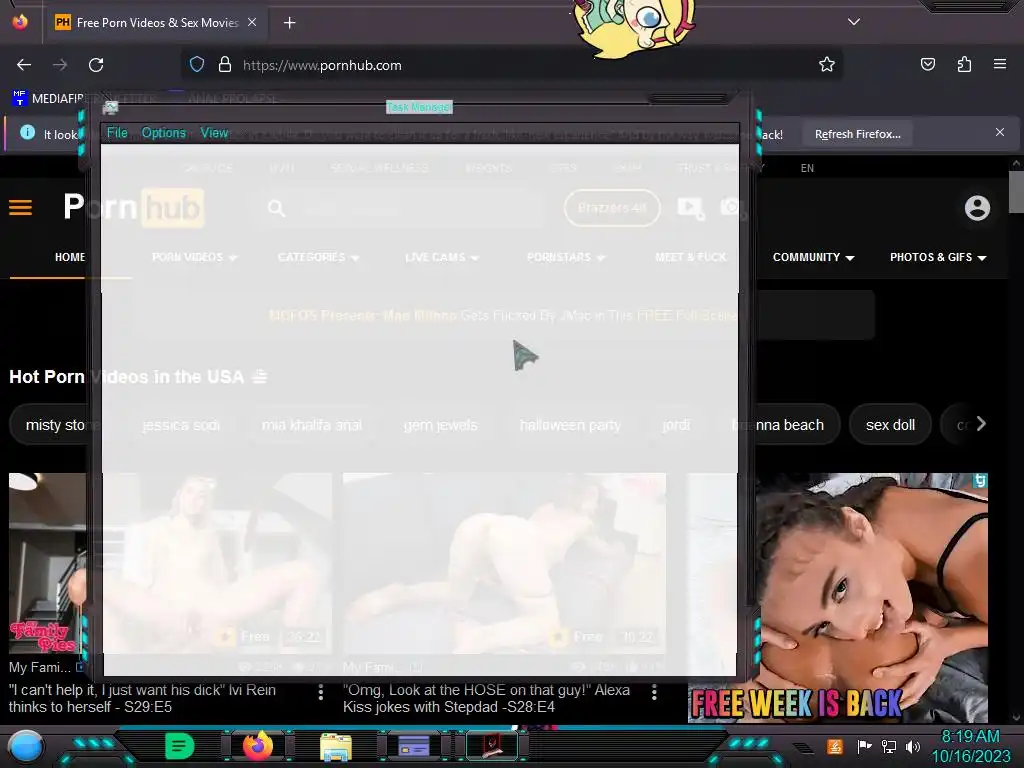Viewport: 1024px width, 768px height.
Task: Switch to the Task Manager taskbar button
Action: (492, 746)
